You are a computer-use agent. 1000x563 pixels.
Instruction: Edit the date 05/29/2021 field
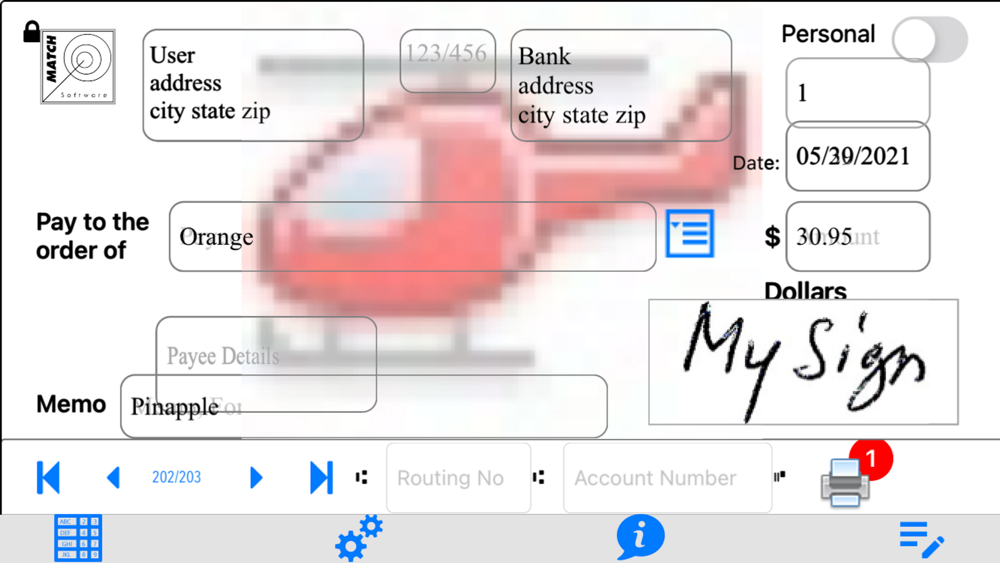point(858,157)
